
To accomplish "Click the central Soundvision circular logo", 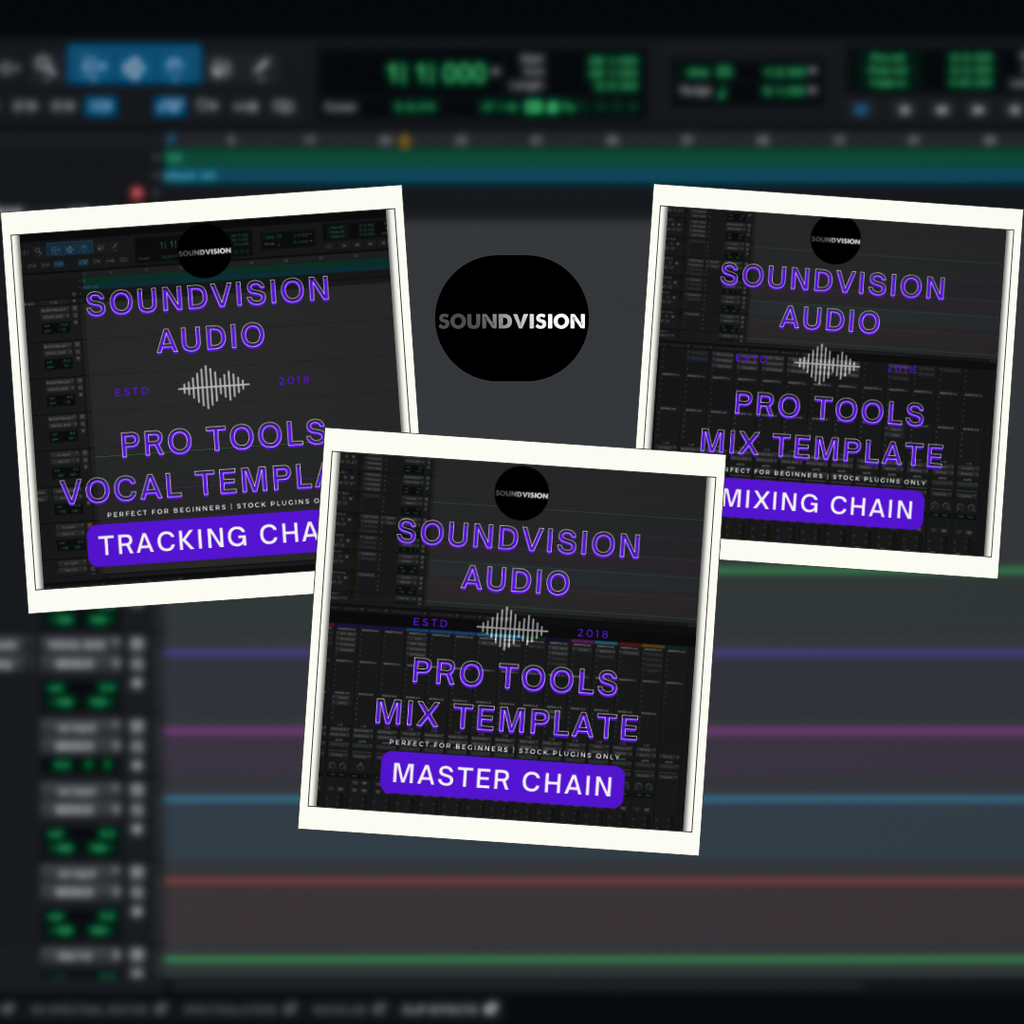I will [511, 319].
